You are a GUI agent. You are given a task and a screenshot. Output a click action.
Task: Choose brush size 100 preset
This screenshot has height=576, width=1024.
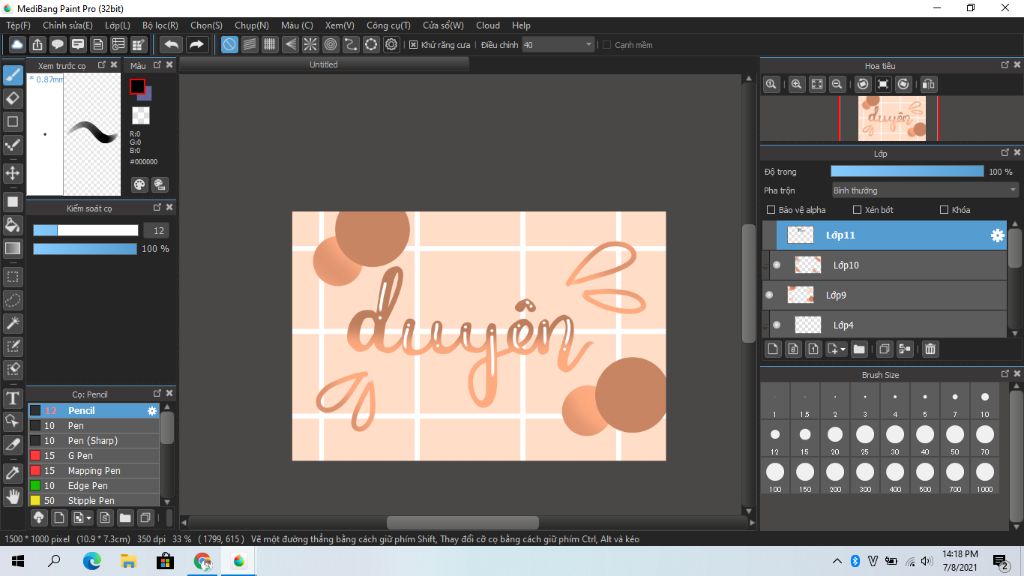click(x=775, y=477)
